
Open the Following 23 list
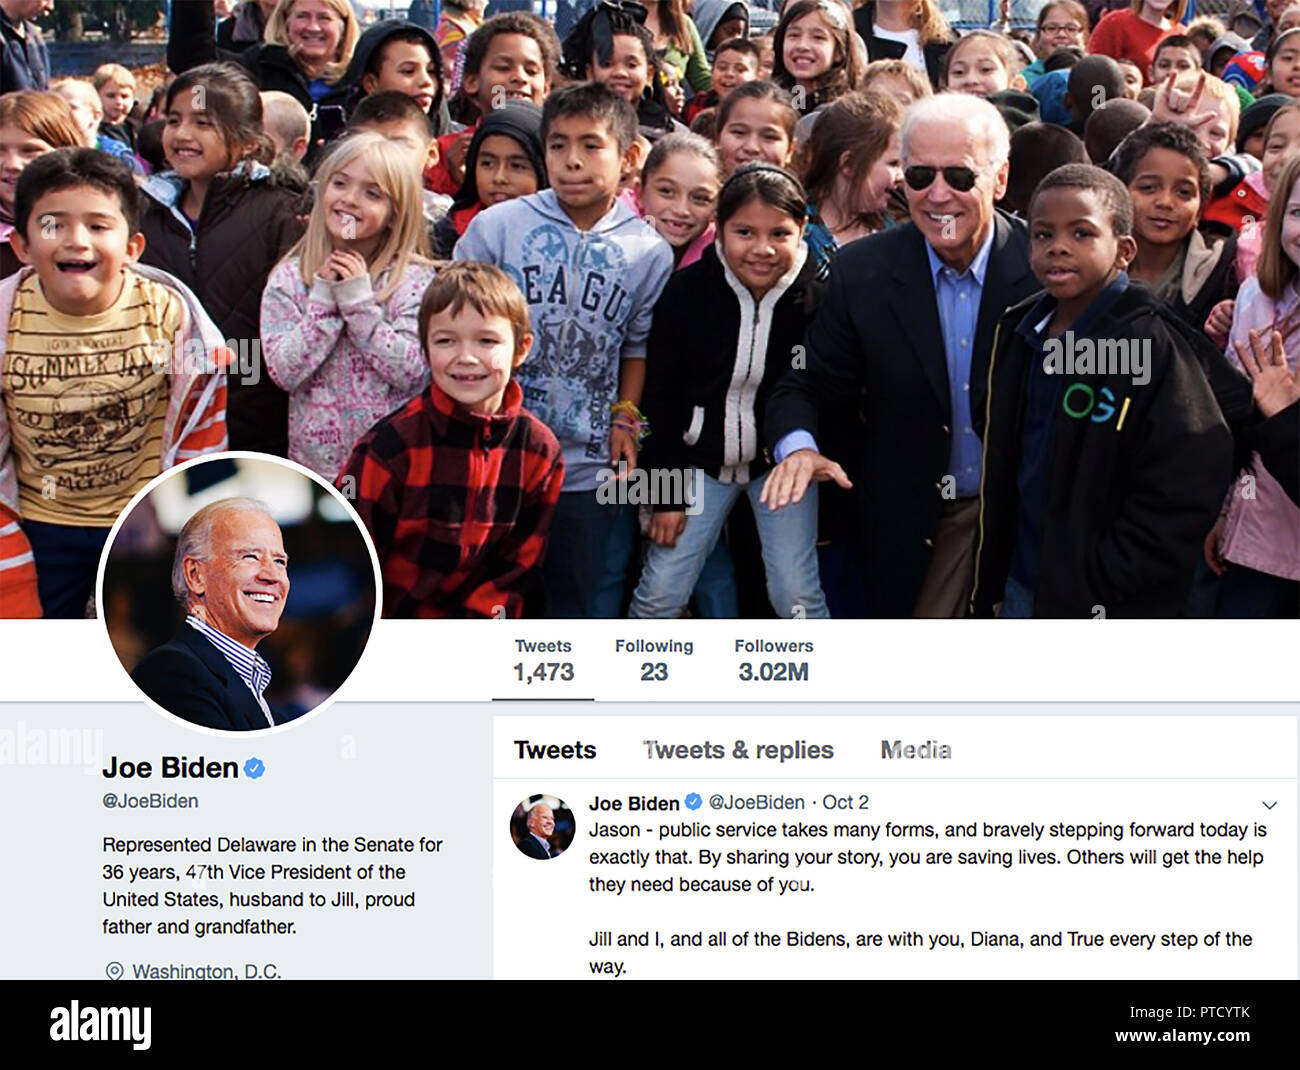tap(654, 660)
